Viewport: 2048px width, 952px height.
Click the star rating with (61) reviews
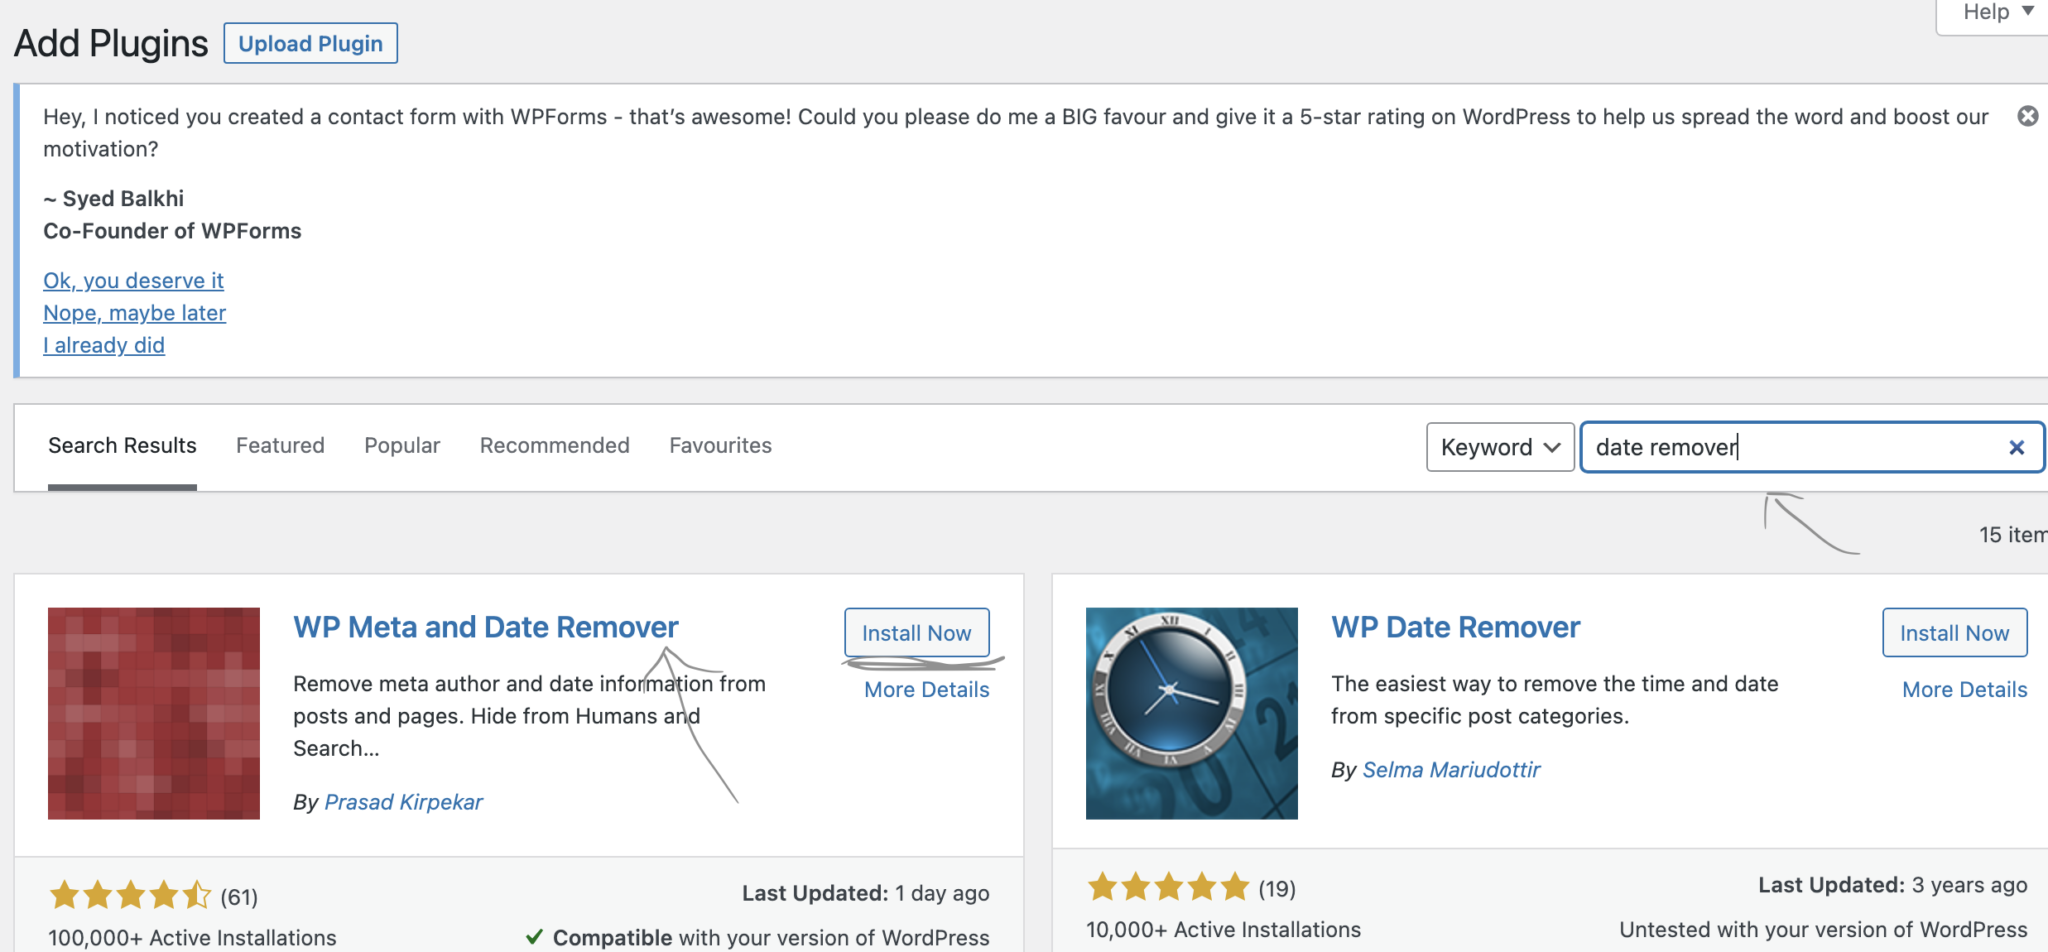click(130, 895)
